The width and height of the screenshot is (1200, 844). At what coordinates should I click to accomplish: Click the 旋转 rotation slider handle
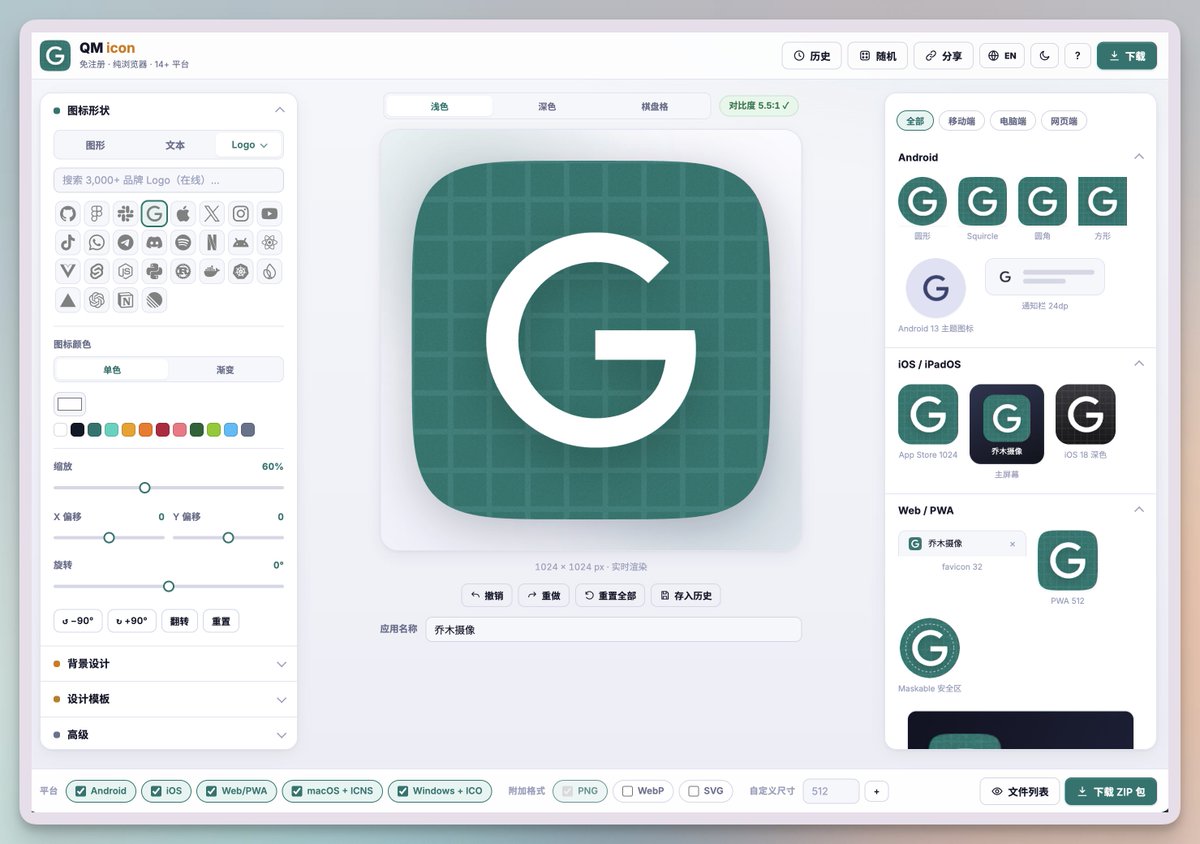coord(168,586)
